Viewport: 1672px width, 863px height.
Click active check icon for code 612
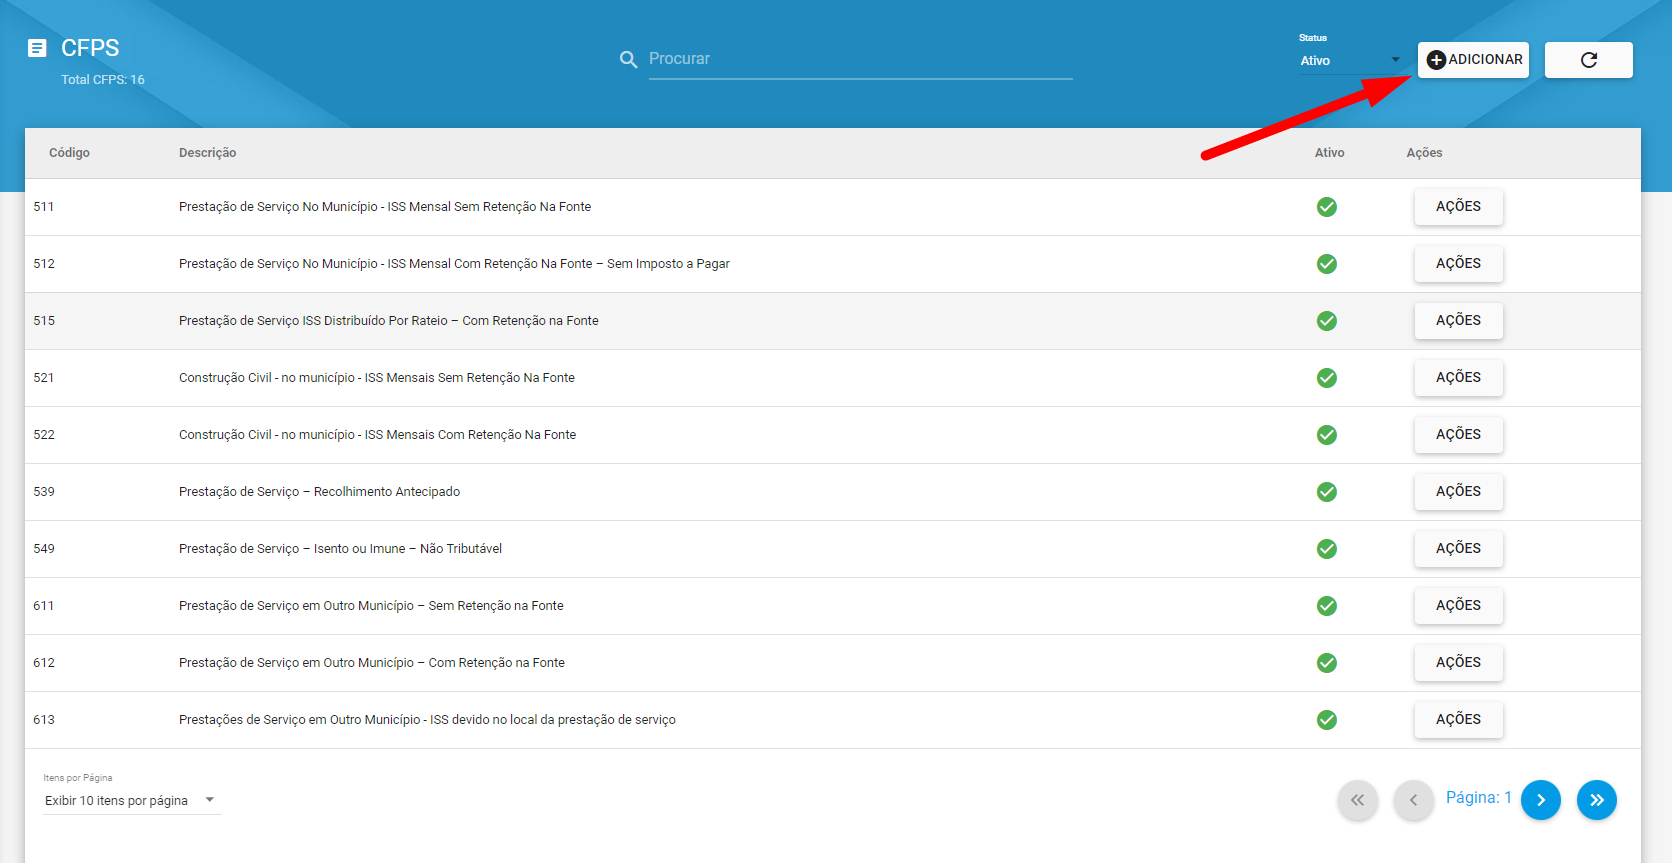pos(1327,663)
